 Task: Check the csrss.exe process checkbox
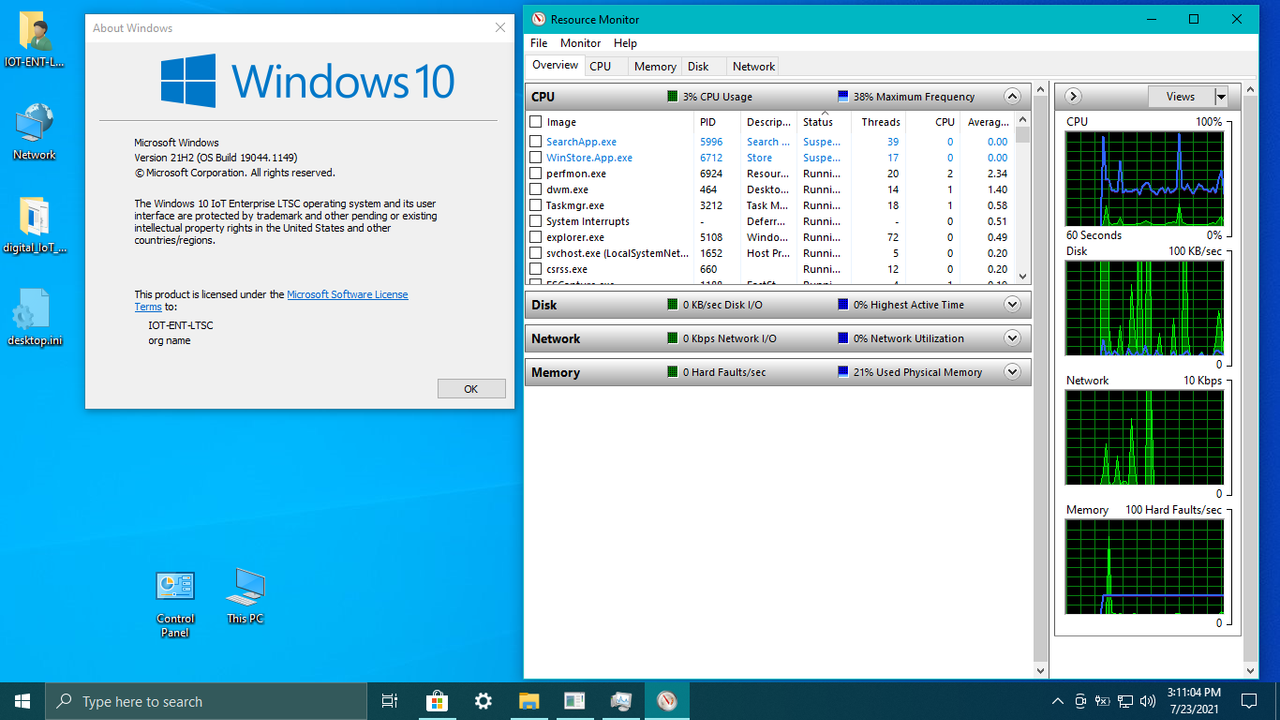pos(536,270)
